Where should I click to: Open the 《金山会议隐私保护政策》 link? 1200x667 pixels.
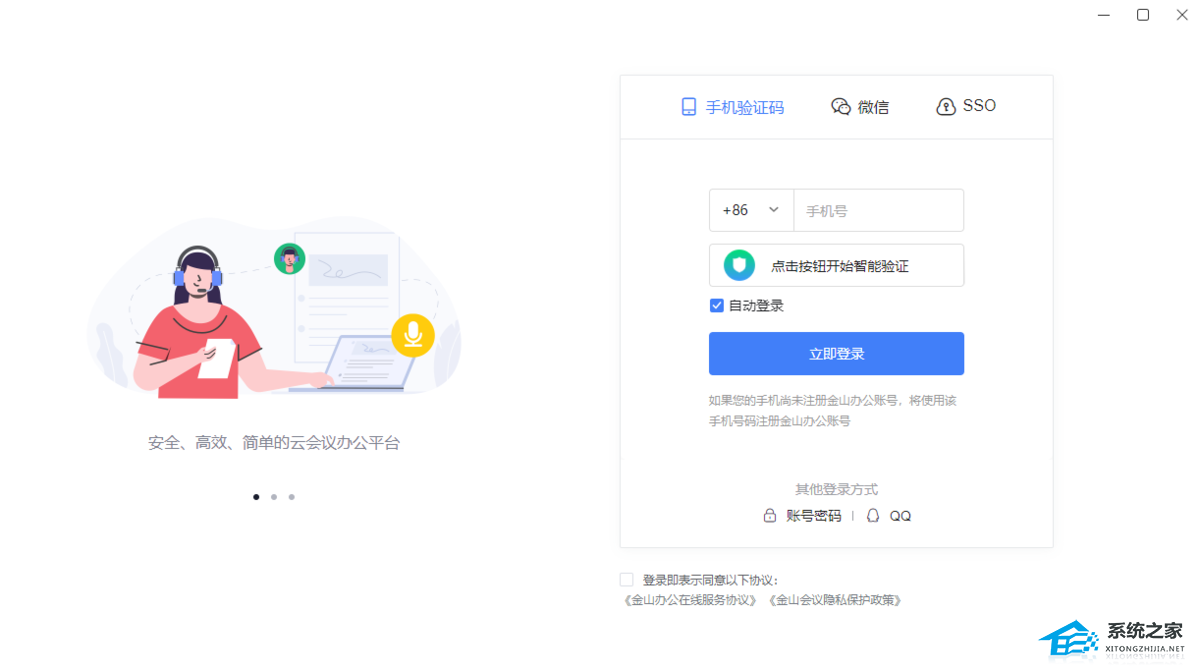[x=835, y=600]
